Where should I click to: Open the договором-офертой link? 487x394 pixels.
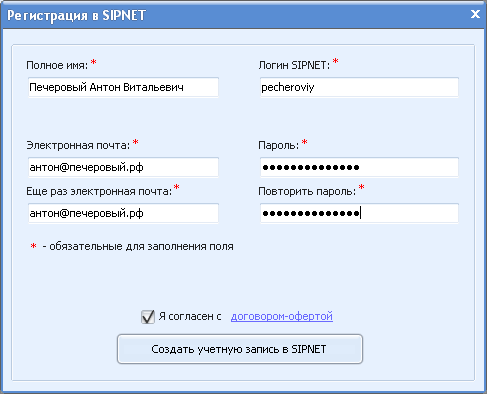[282, 316]
